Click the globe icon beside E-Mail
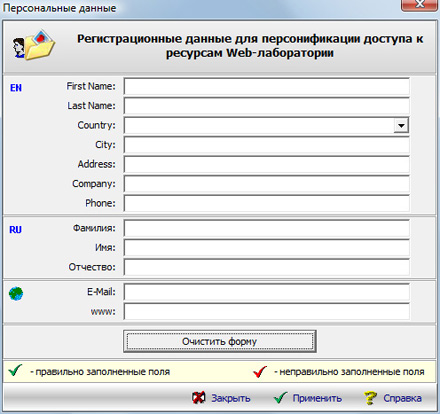This screenshot has height=414, width=440. pos(16,294)
